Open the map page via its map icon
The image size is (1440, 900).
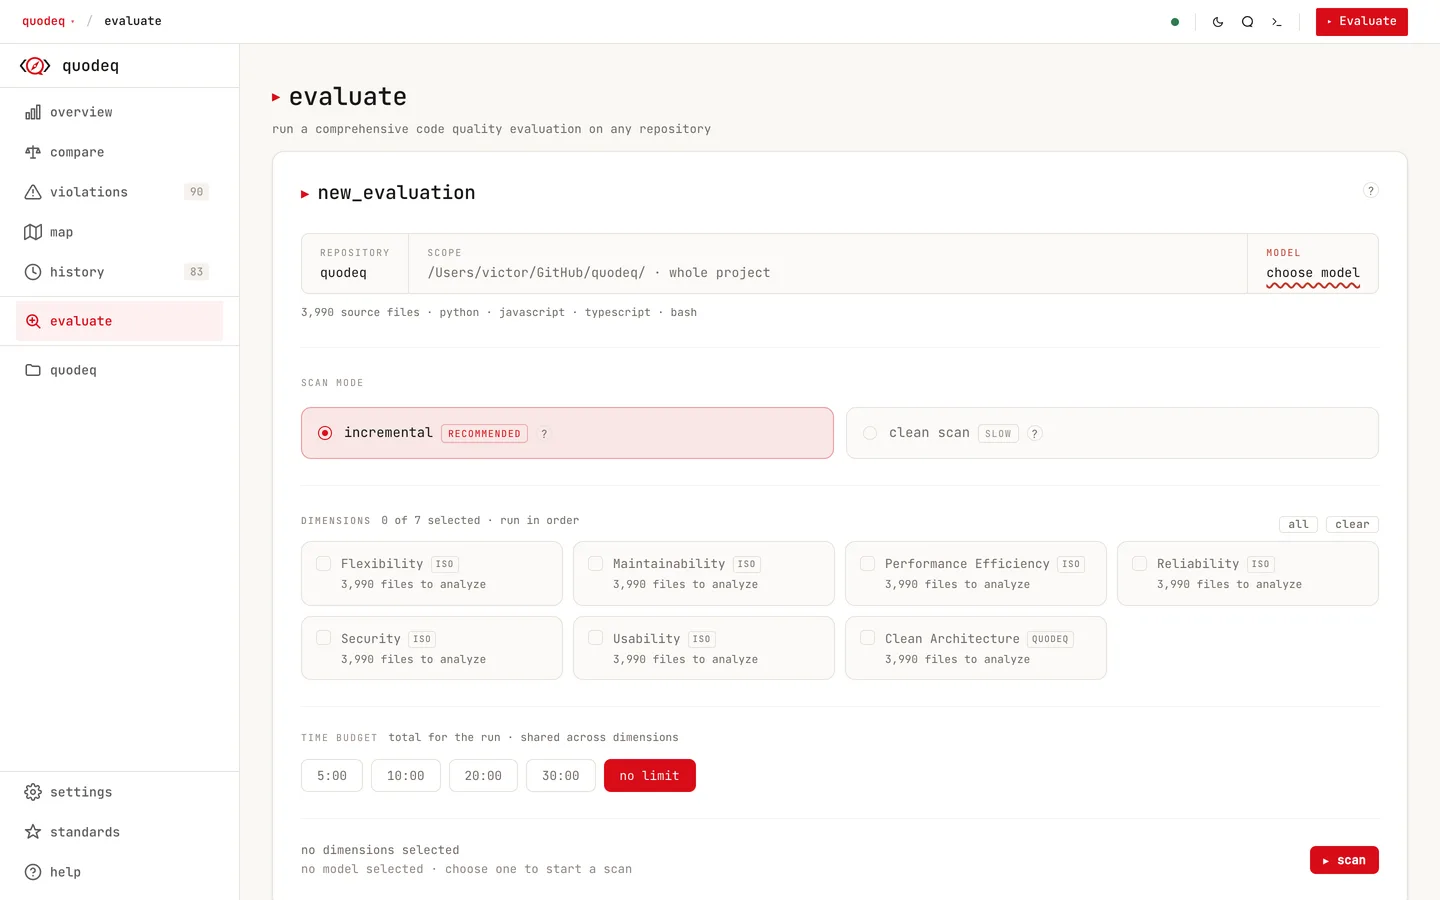(x=33, y=232)
